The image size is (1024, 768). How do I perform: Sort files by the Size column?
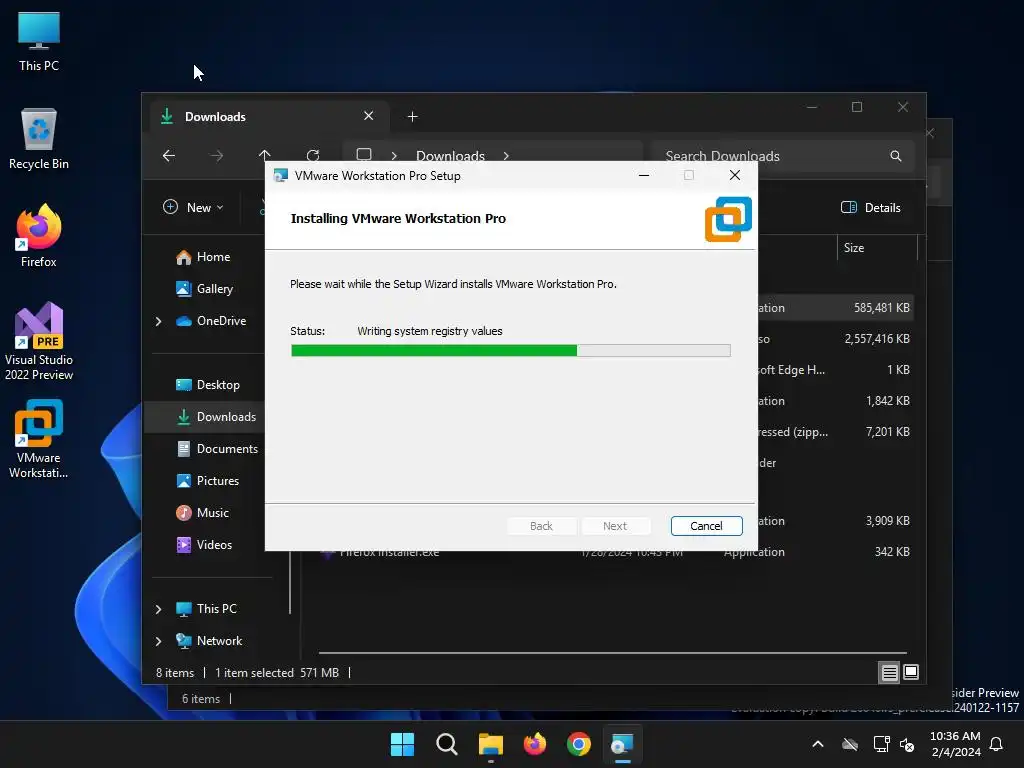click(x=877, y=248)
